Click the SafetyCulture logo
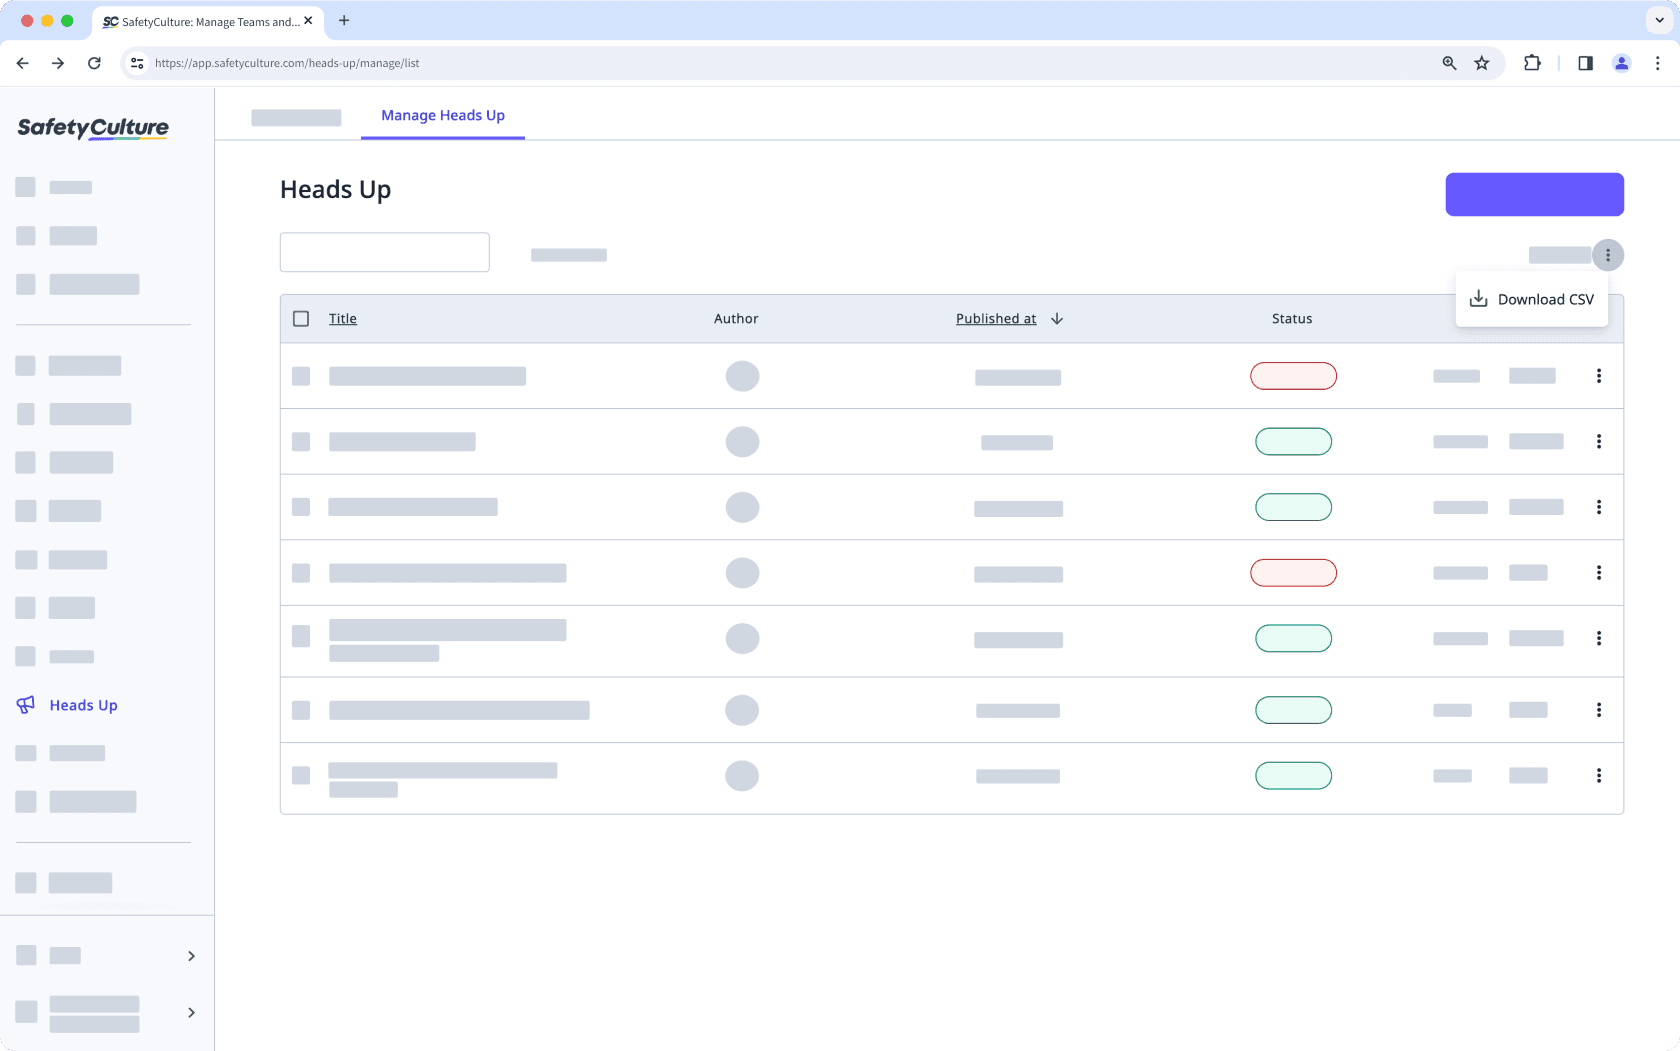 pyautogui.click(x=92, y=128)
